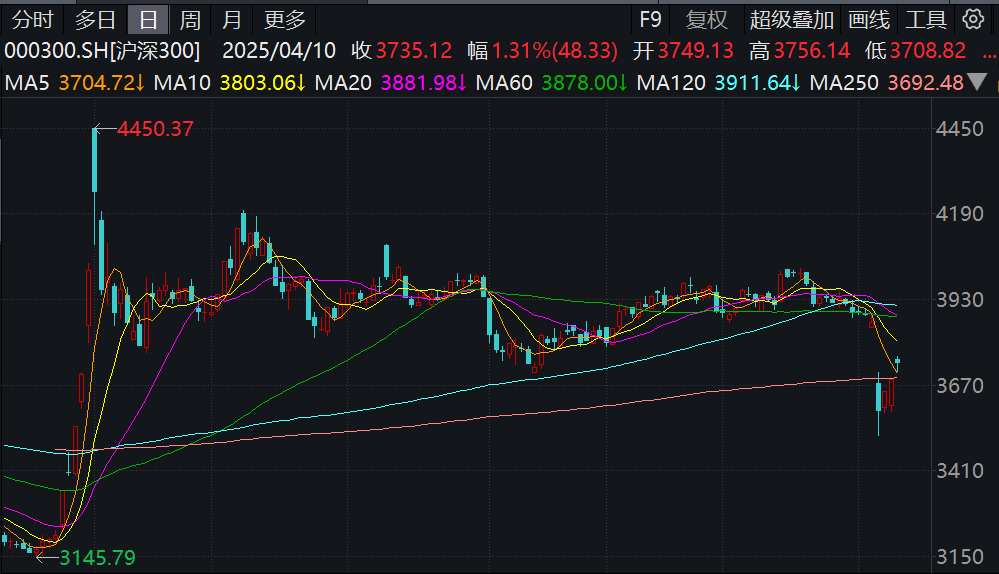The height and width of the screenshot is (574, 999).
Task: Open the 画线 drawing tools
Action: coord(868,19)
